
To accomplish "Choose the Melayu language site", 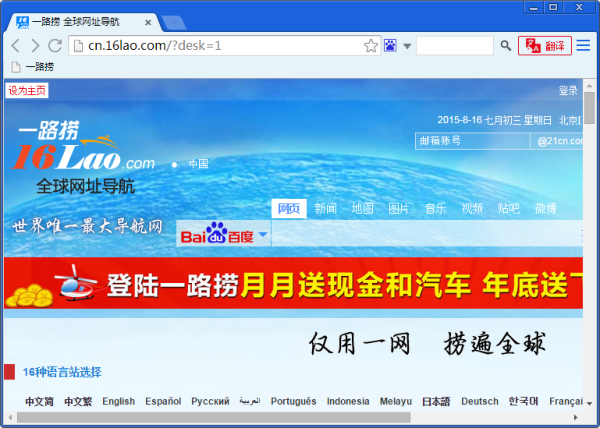I will [396, 401].
